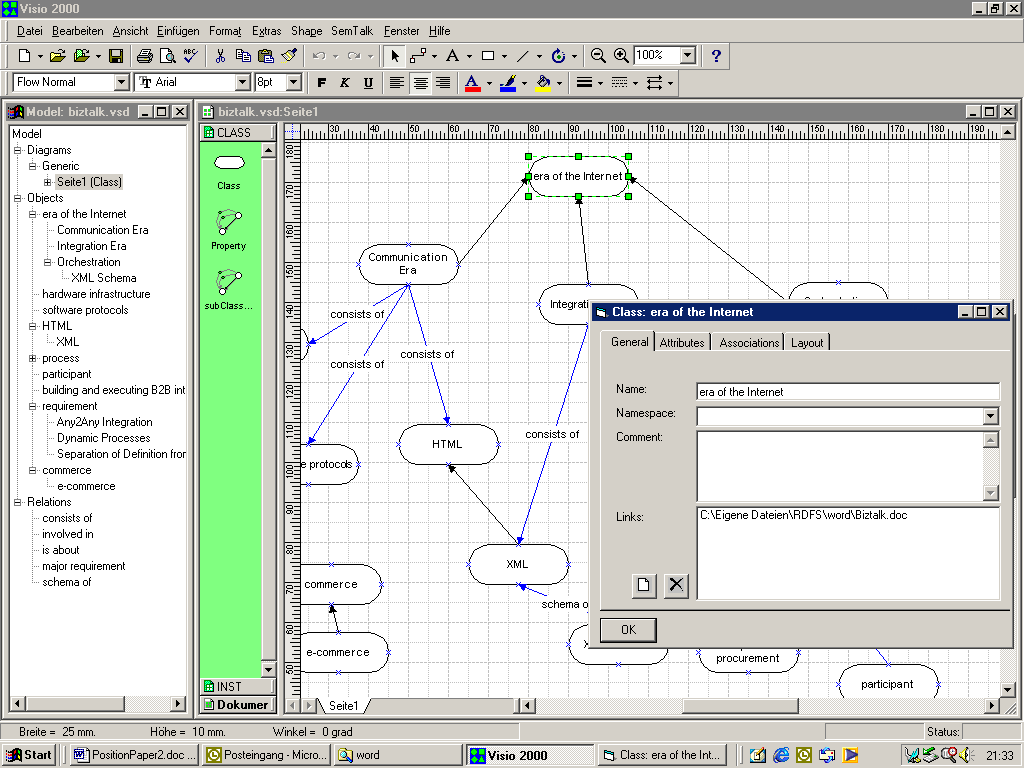Delete link using X button in dialog
The image size is (1024, 768).
(677, 585)
